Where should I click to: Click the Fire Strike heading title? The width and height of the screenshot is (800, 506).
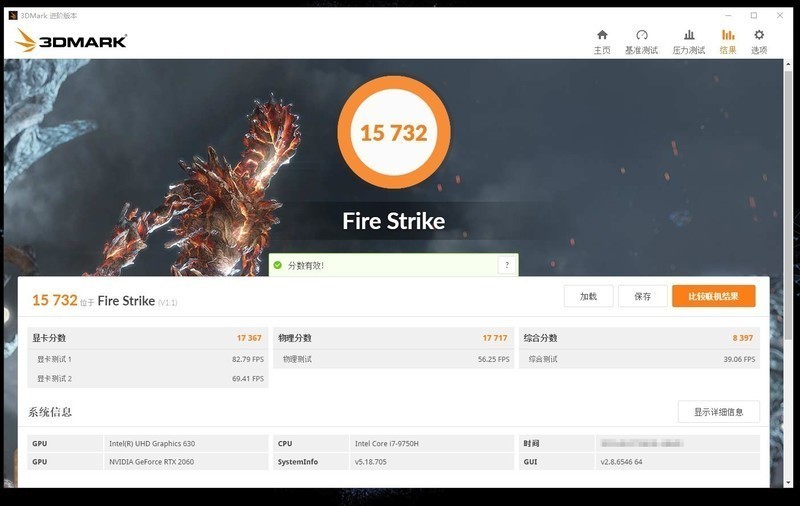393,221
